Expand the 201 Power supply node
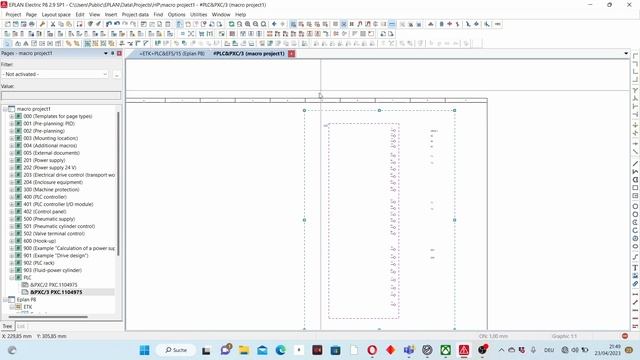This screenshot has height=360, width=640. pos(12,160)
